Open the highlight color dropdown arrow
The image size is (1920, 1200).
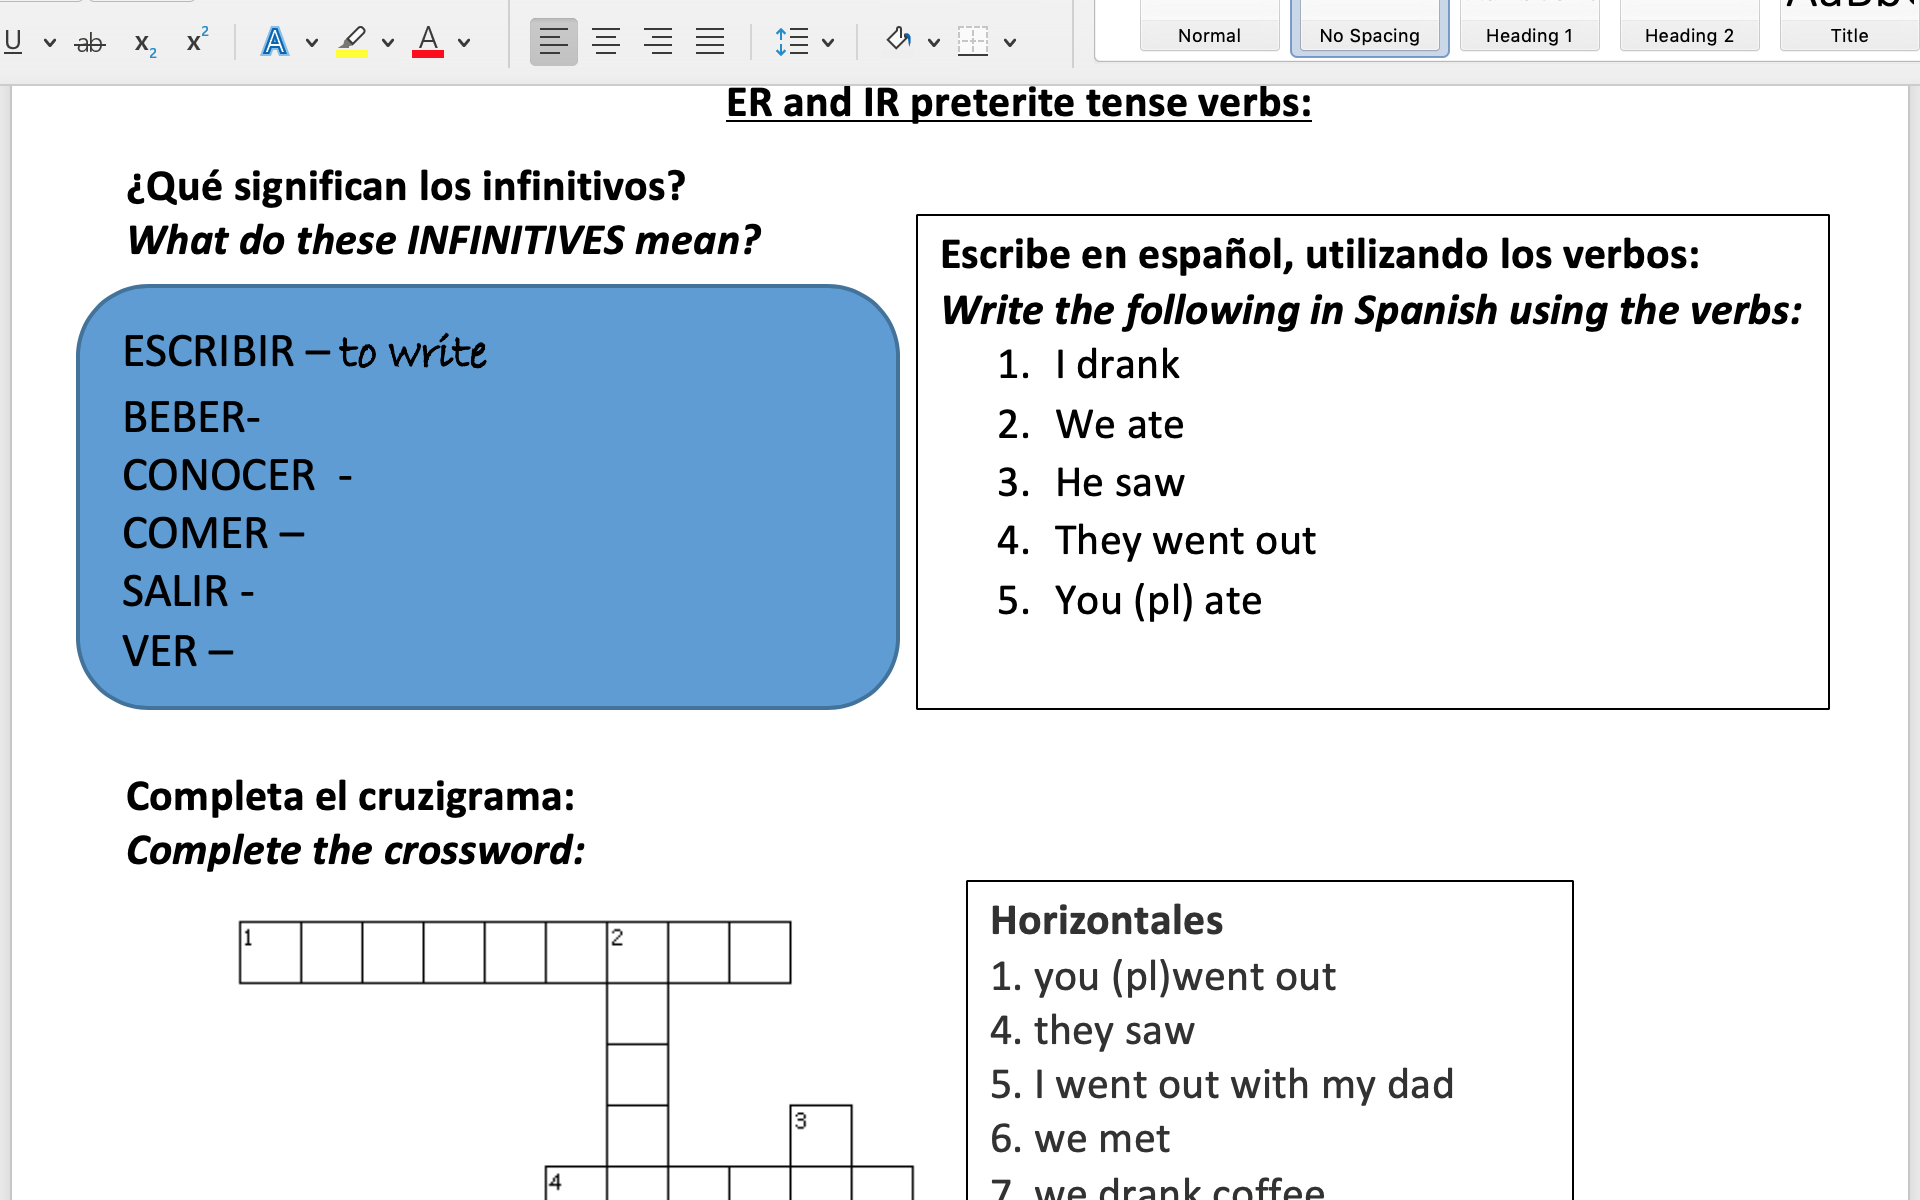coord(388,43)
